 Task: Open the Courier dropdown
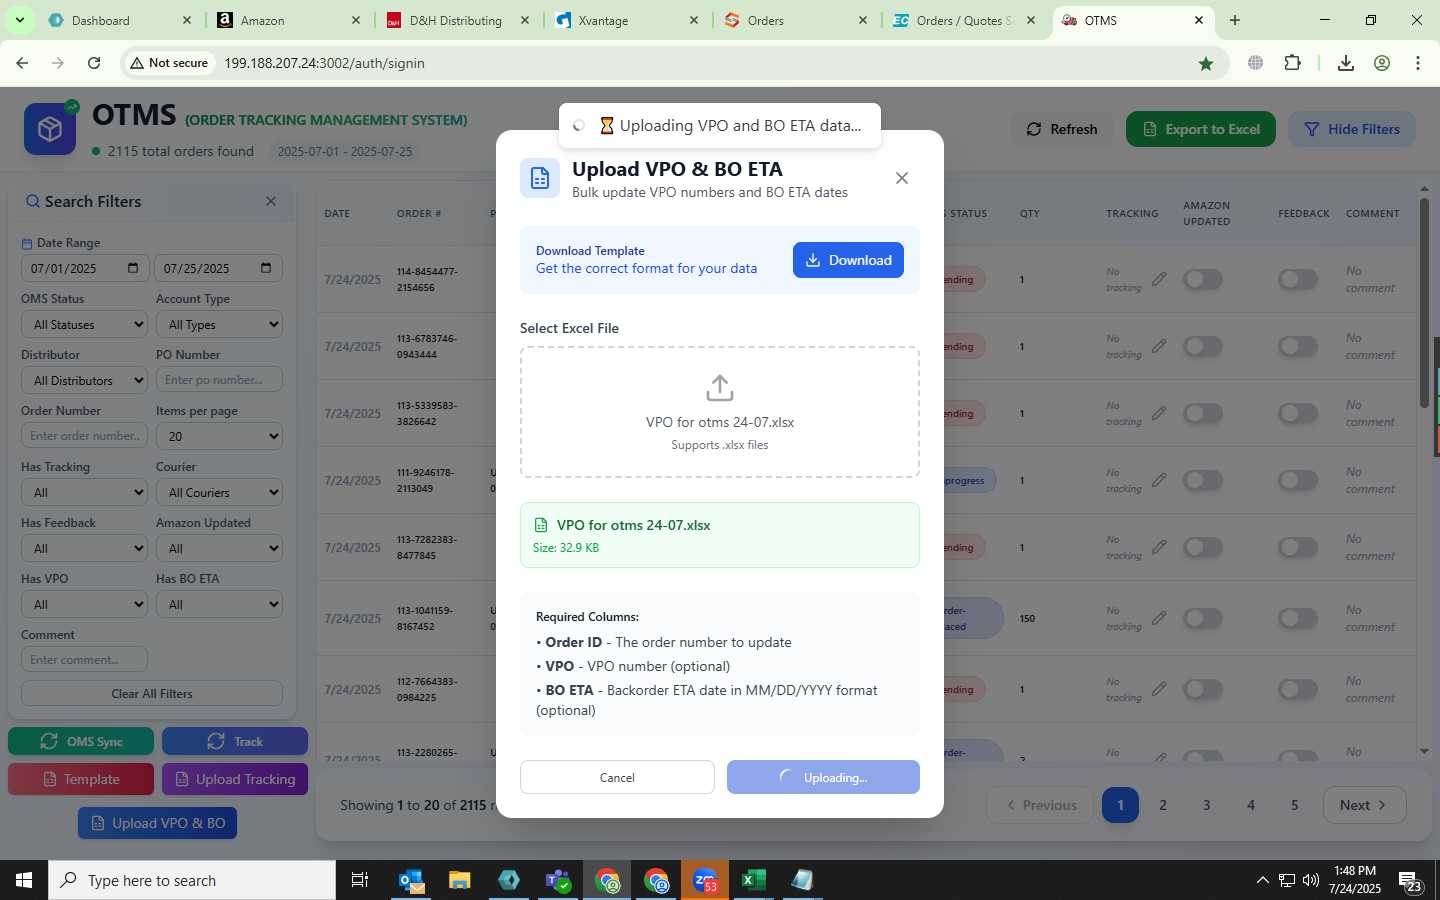pos(219,492)
